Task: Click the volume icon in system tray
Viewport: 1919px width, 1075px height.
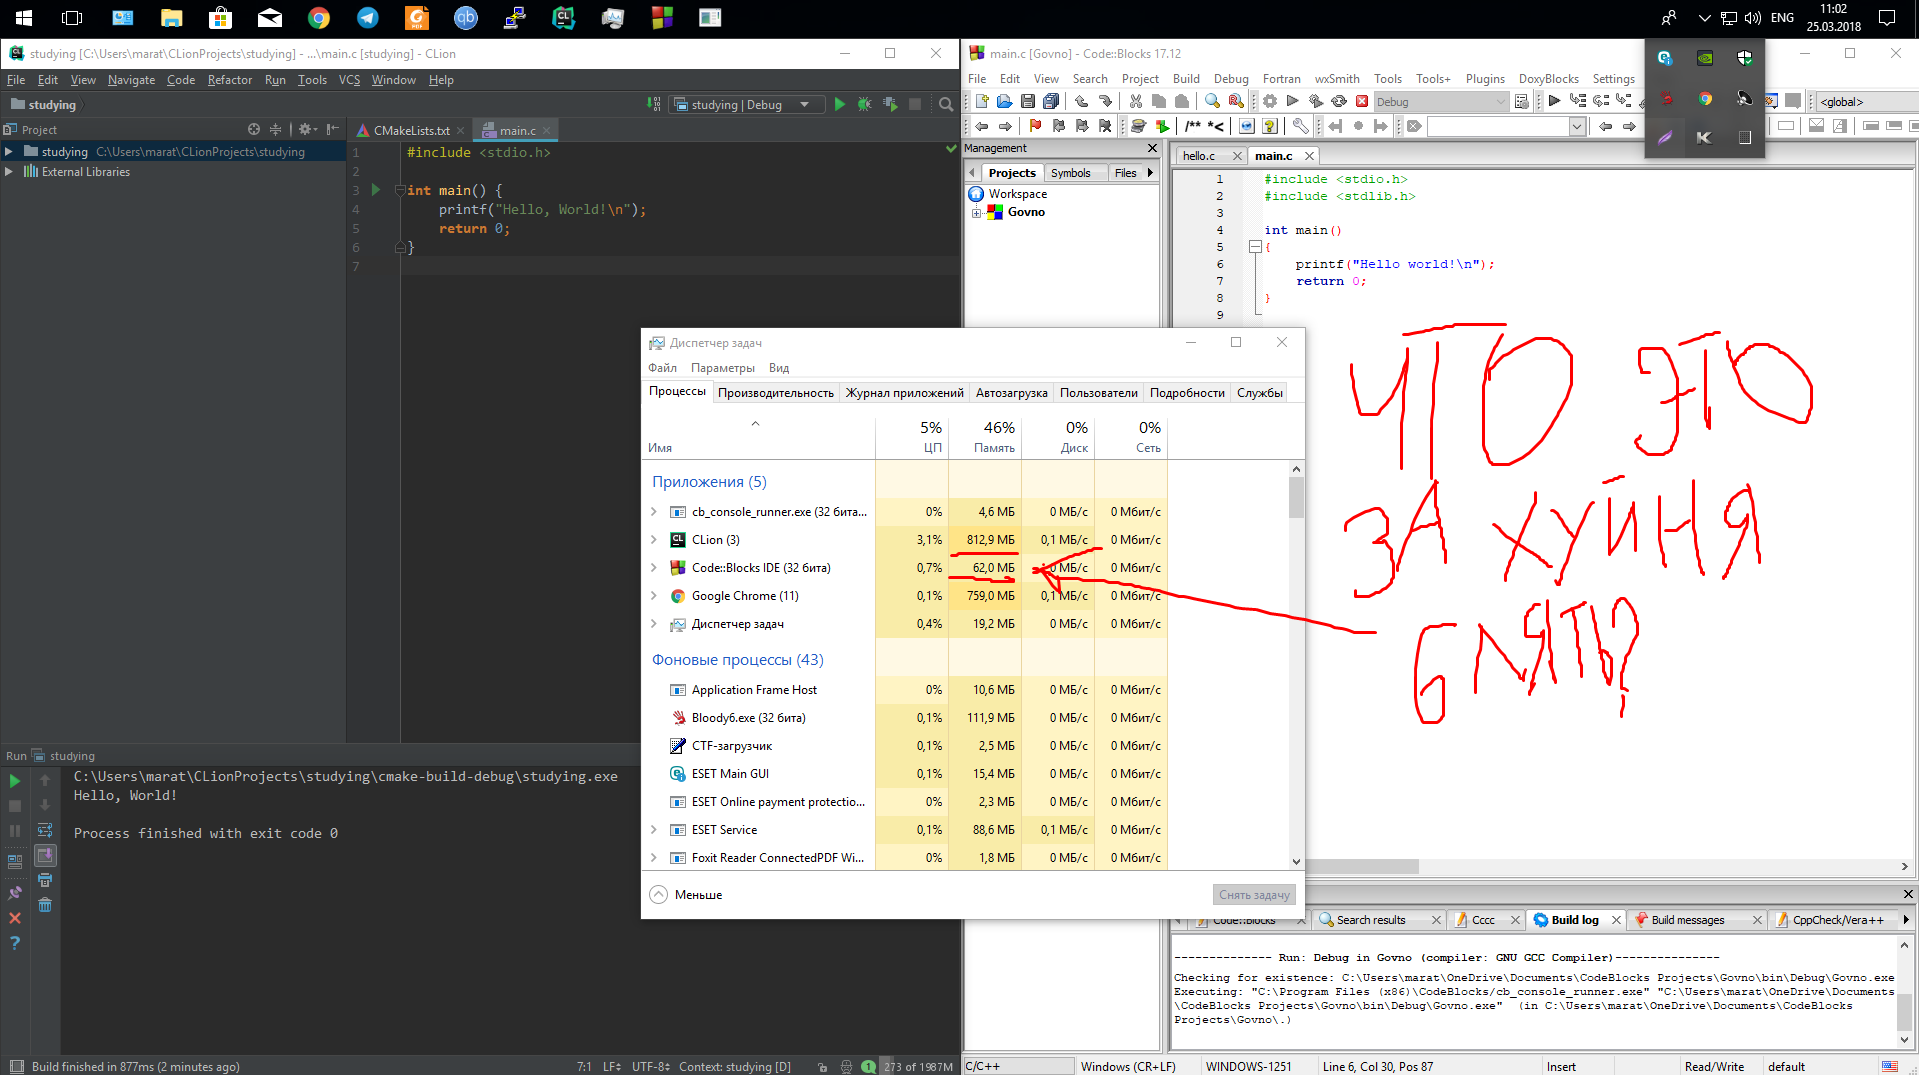Action: (x=1752, y=18)
